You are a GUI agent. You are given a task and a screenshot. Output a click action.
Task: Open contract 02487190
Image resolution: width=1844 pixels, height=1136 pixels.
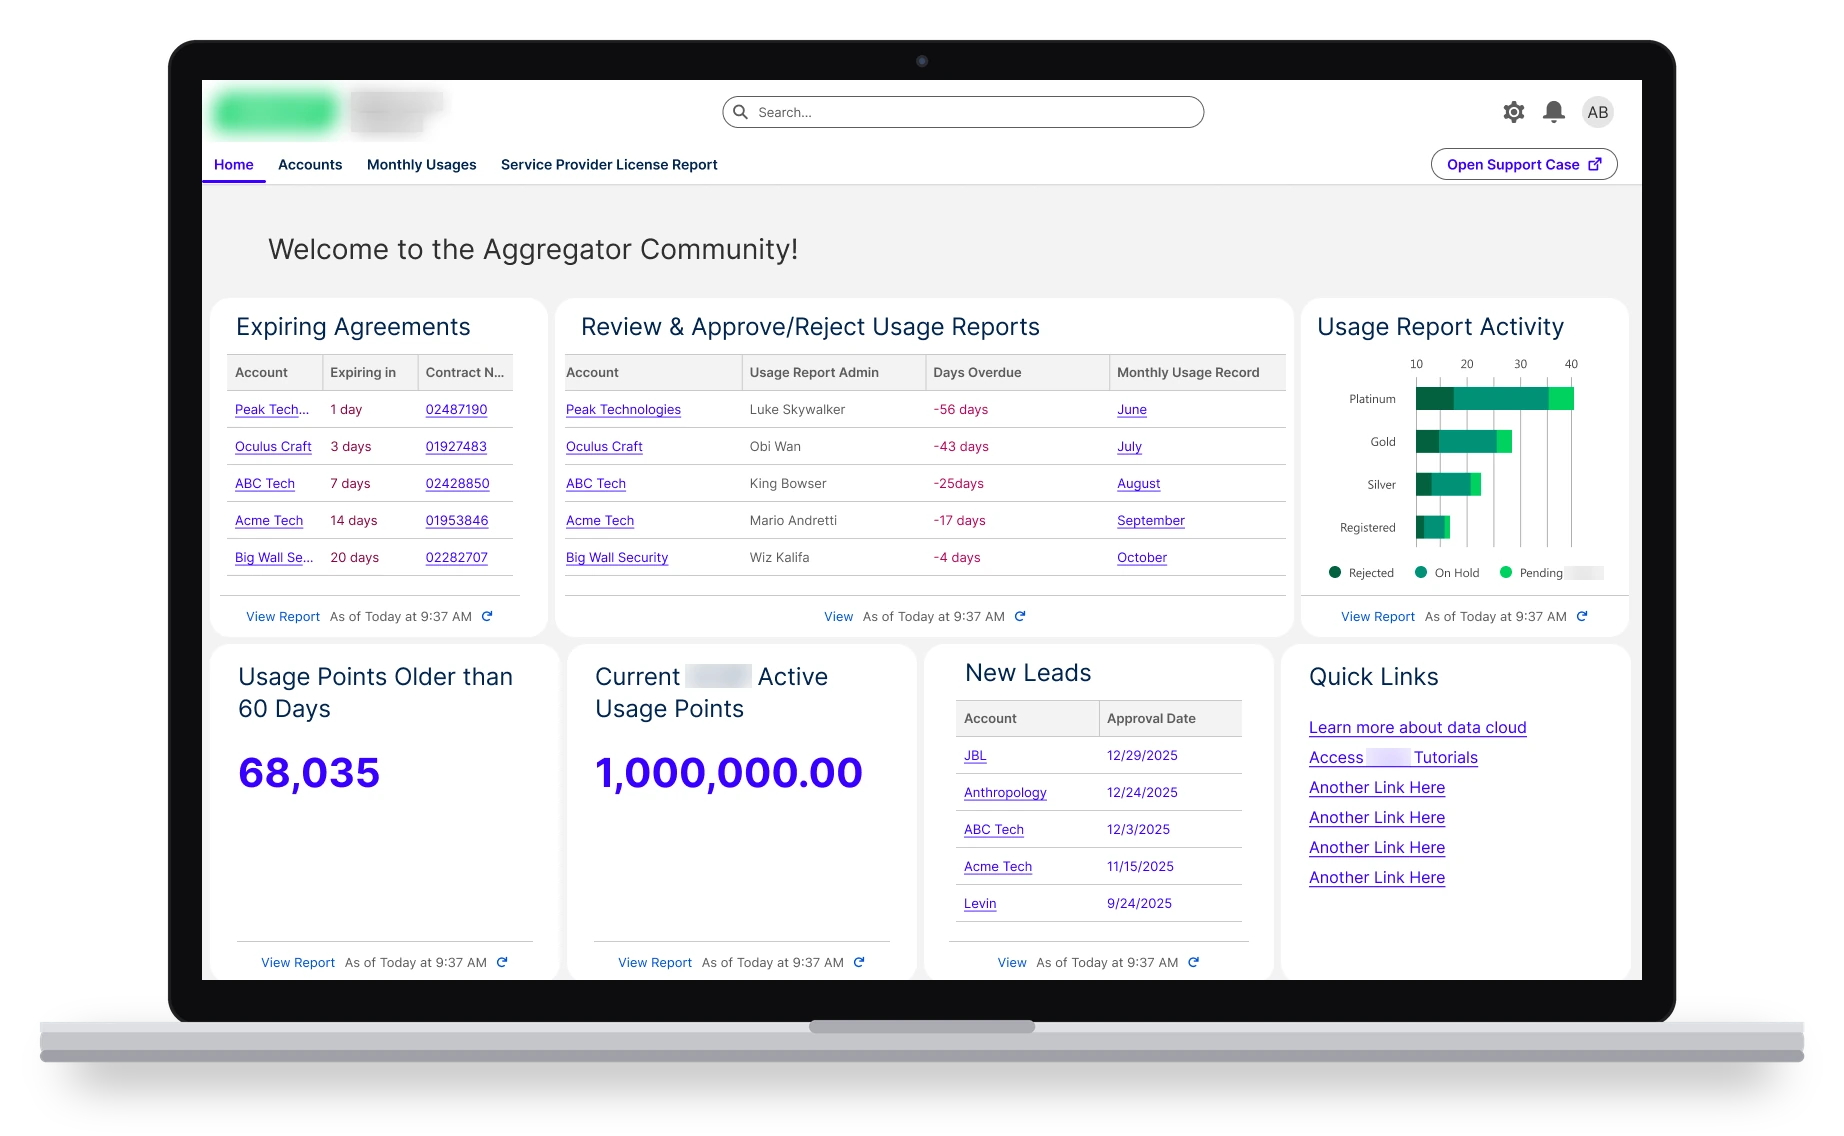click(456, 409)
